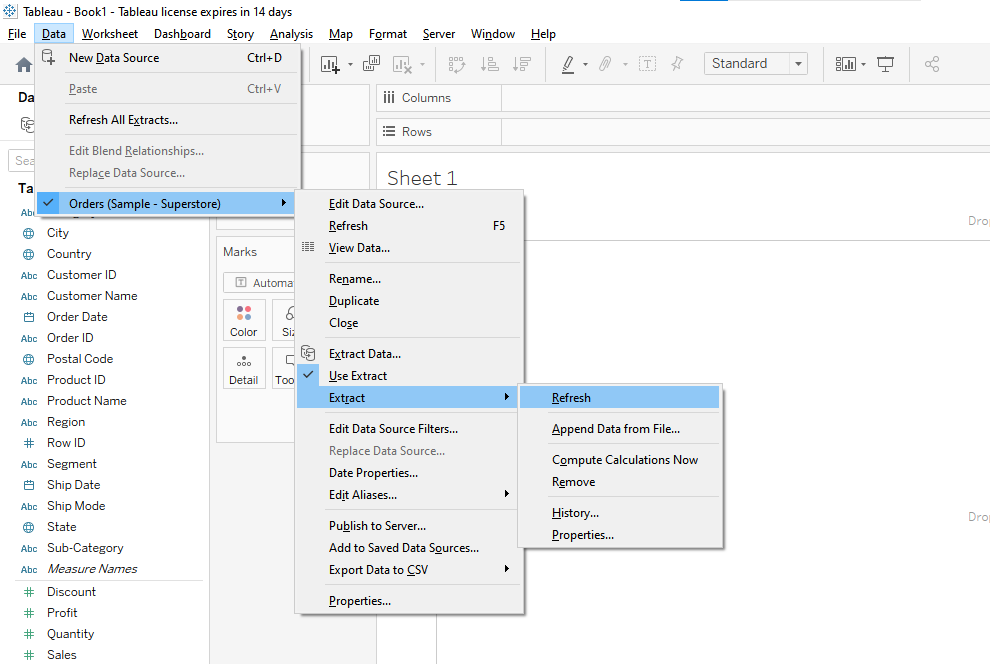
Task: Open the Map menu
Action: [341, 34]
